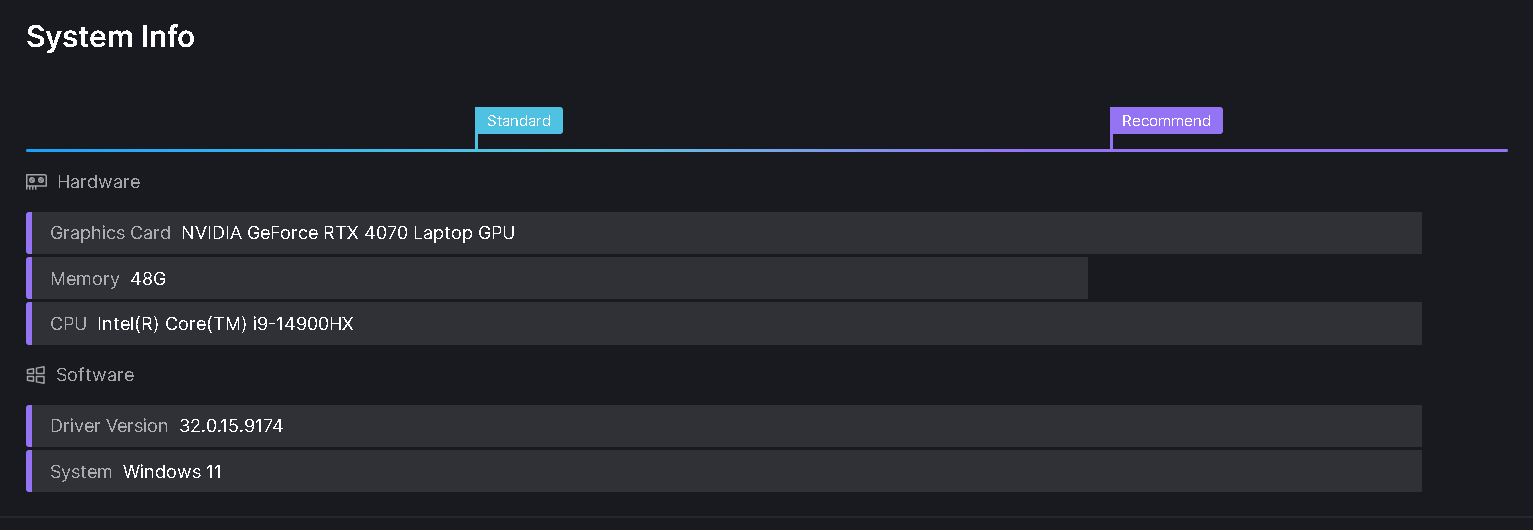1533x530 pixels.
Task: Click the Hardware section label
Action: click(x=98, y=182)
